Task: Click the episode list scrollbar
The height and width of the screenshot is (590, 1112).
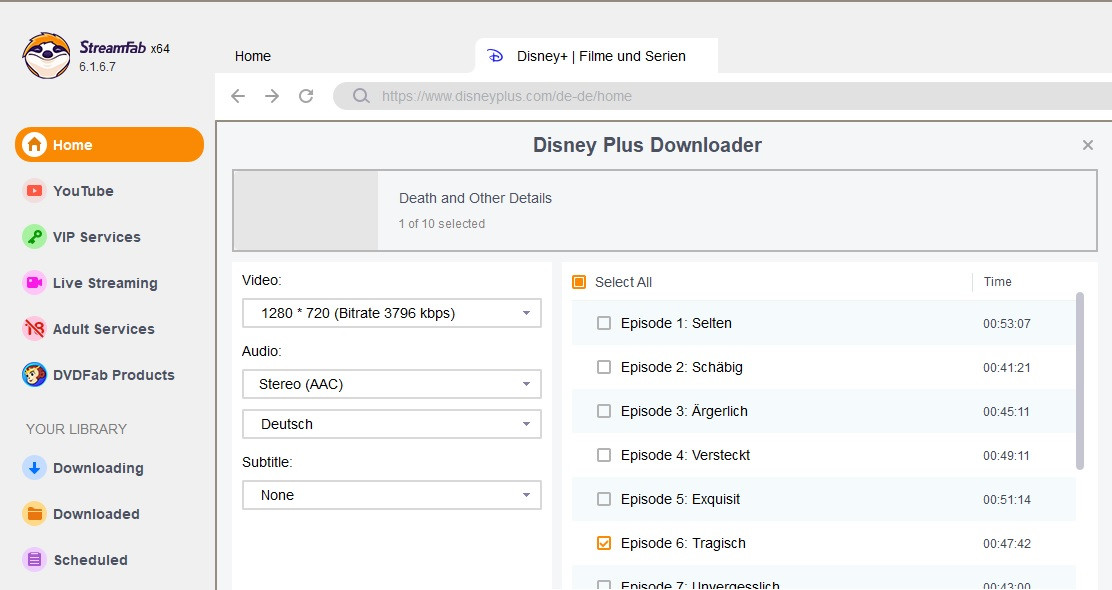Action: [1080, 381]
